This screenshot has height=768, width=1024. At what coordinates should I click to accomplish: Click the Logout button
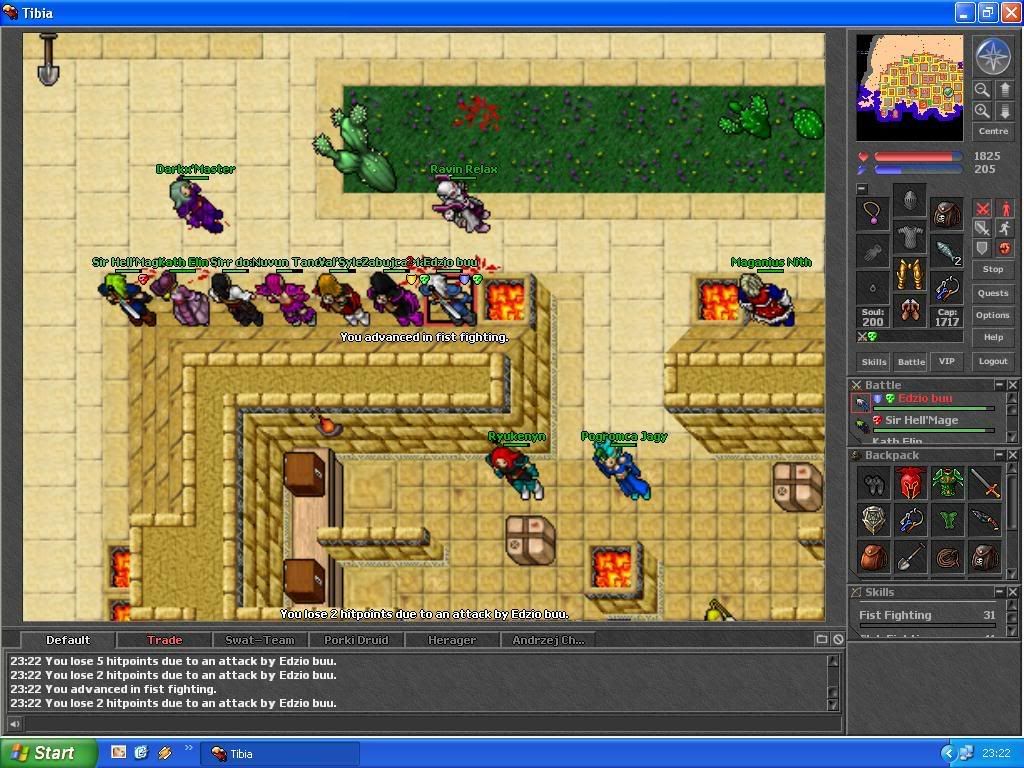pyautogui.click(x=993, y=361)
